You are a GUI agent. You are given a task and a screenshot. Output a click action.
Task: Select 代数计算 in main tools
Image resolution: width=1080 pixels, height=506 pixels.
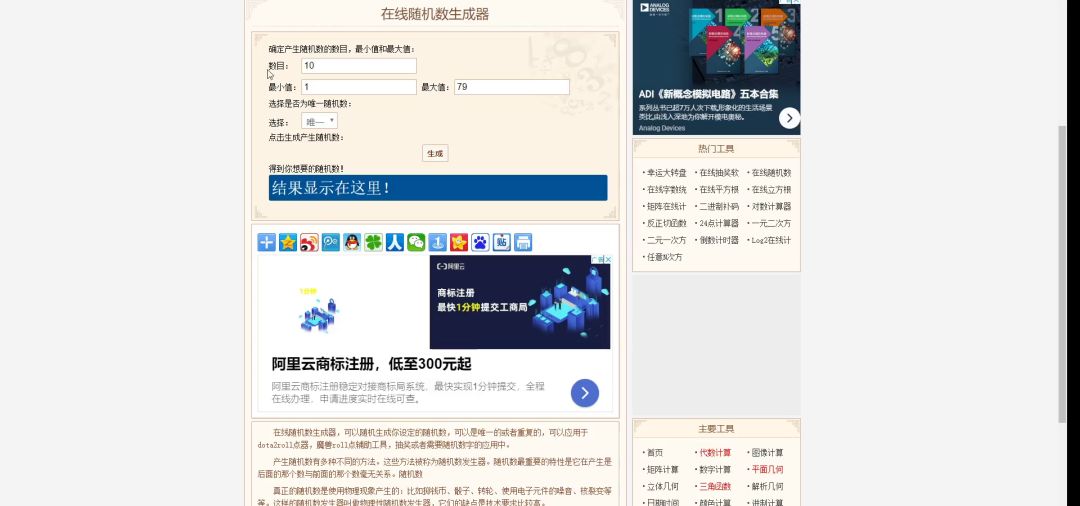coord(715,453)
